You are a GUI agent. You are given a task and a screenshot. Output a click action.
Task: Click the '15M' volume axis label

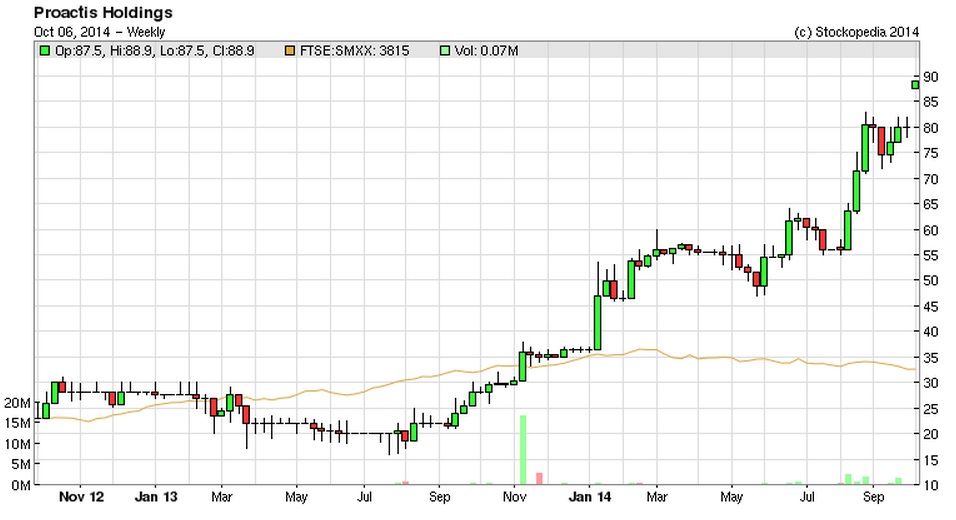tap(17, 423)
